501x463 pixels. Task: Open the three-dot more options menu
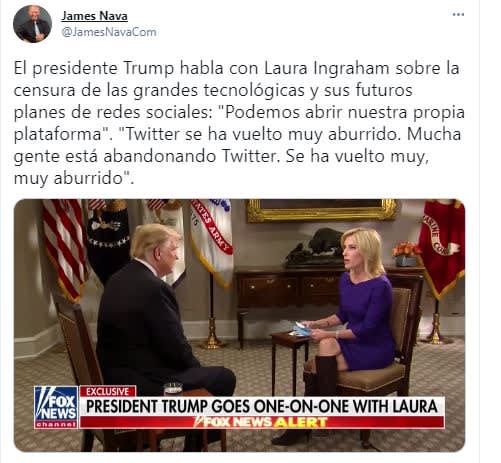pos(458,15)
